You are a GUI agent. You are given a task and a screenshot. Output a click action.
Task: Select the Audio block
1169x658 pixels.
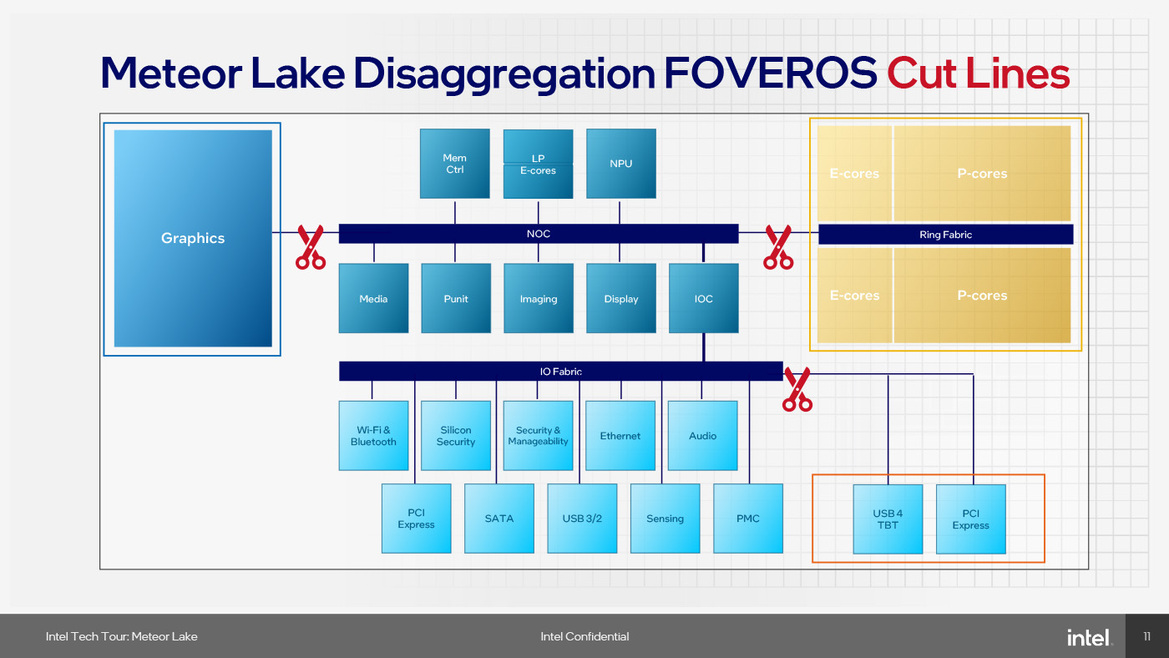pyautogui.click(x=702, y=436)
